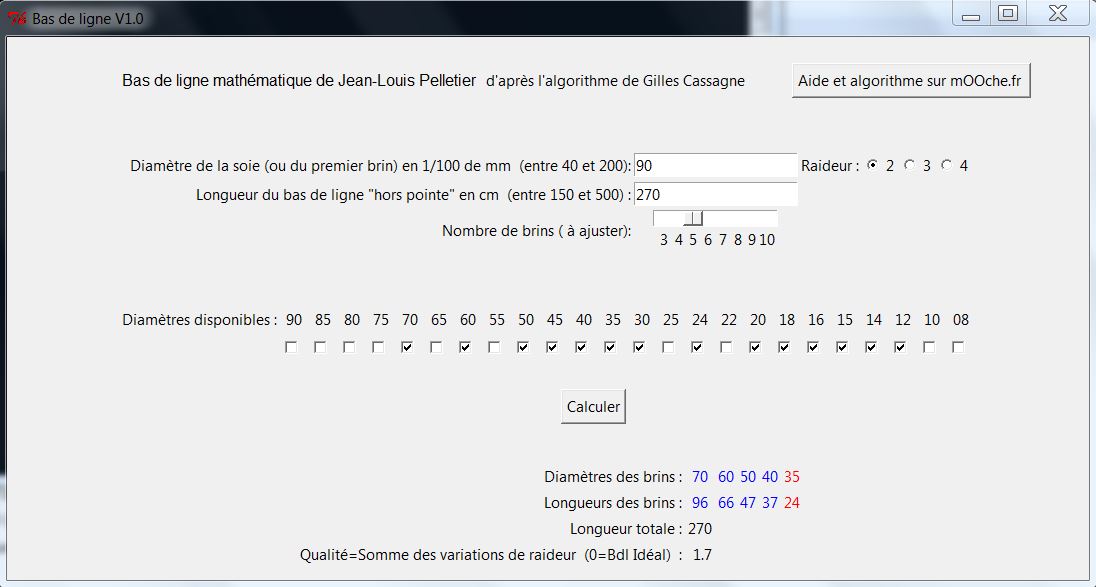Uncheck the diameter 30 checkbox

[x=640, y=347]
